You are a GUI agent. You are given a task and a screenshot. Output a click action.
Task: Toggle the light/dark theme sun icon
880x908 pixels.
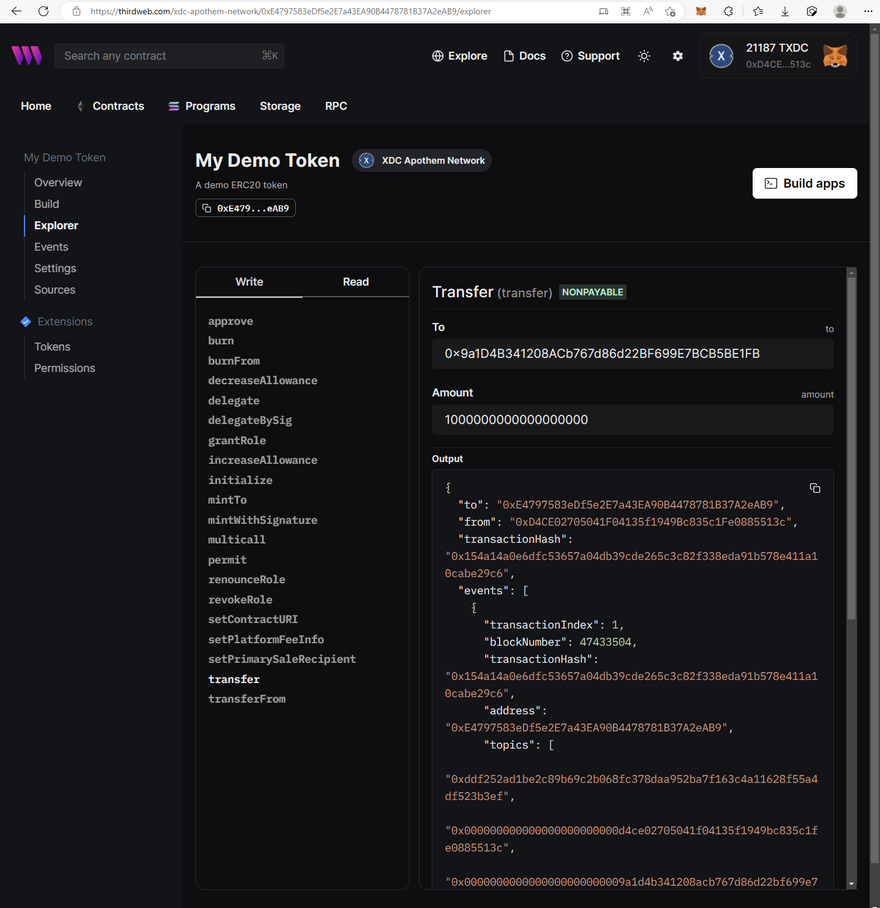click(644, 56)
